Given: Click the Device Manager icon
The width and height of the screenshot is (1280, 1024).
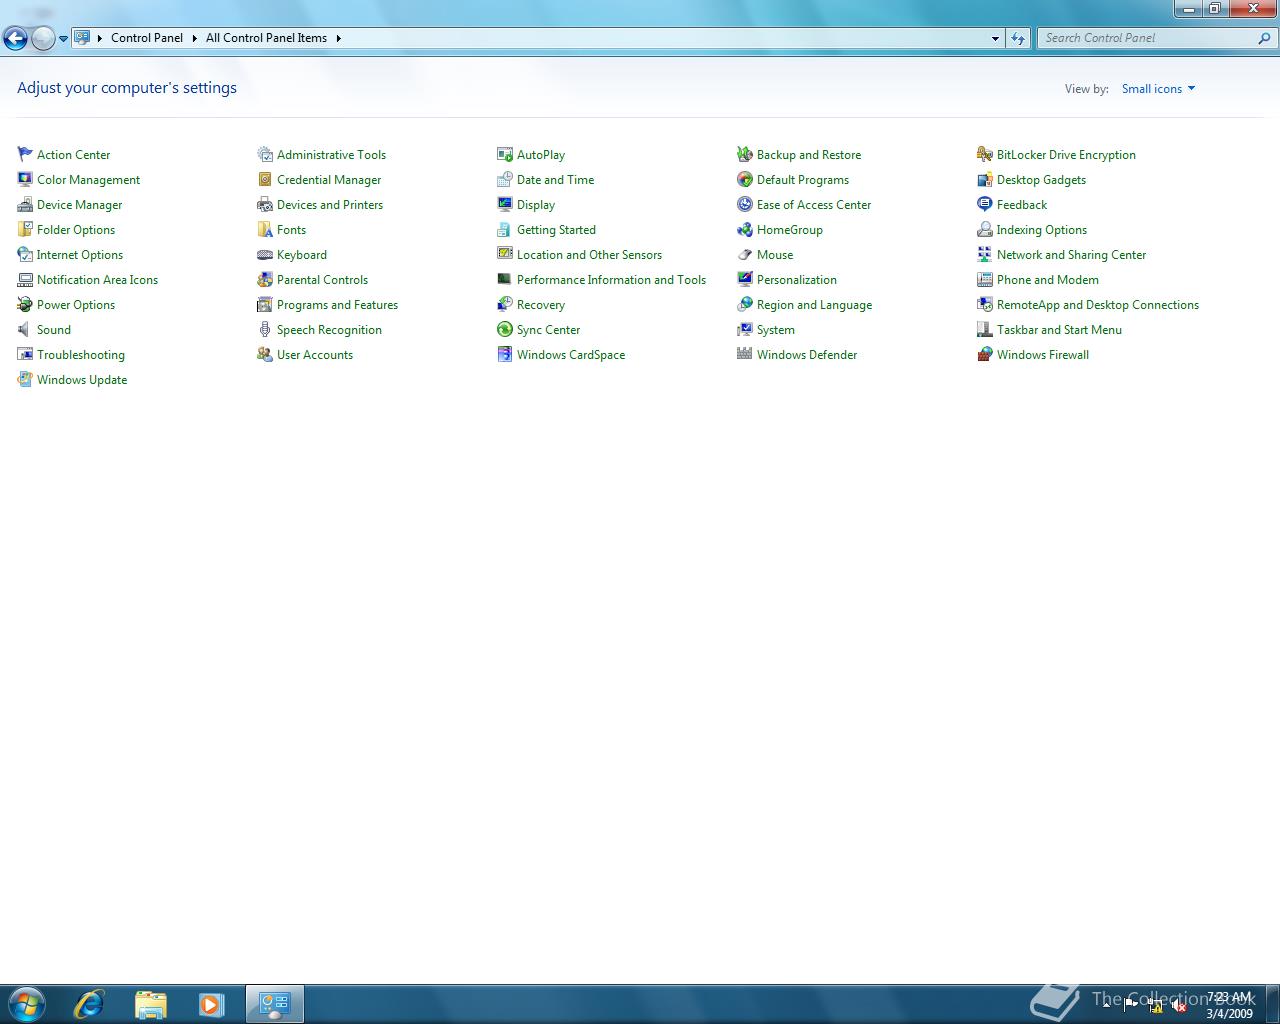Looking at the screenshot, I should pyautogui.click(x=25, y=204).
